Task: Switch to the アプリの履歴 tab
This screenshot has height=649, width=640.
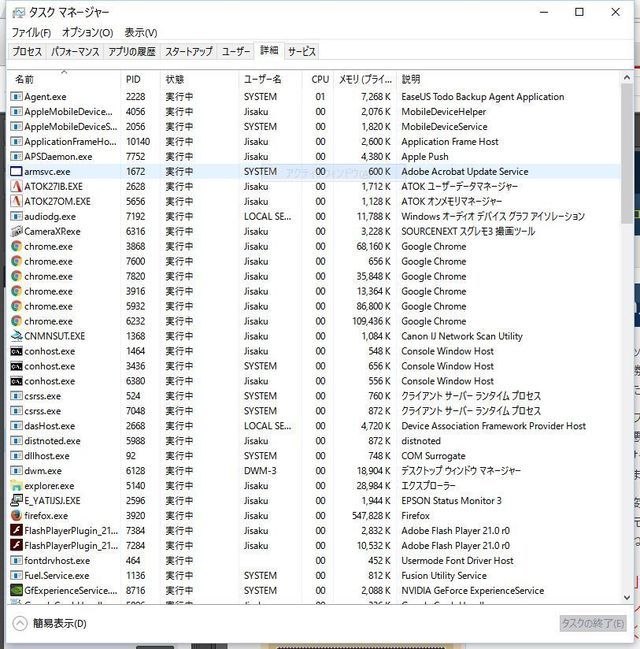Action: [x=132, y=52]
